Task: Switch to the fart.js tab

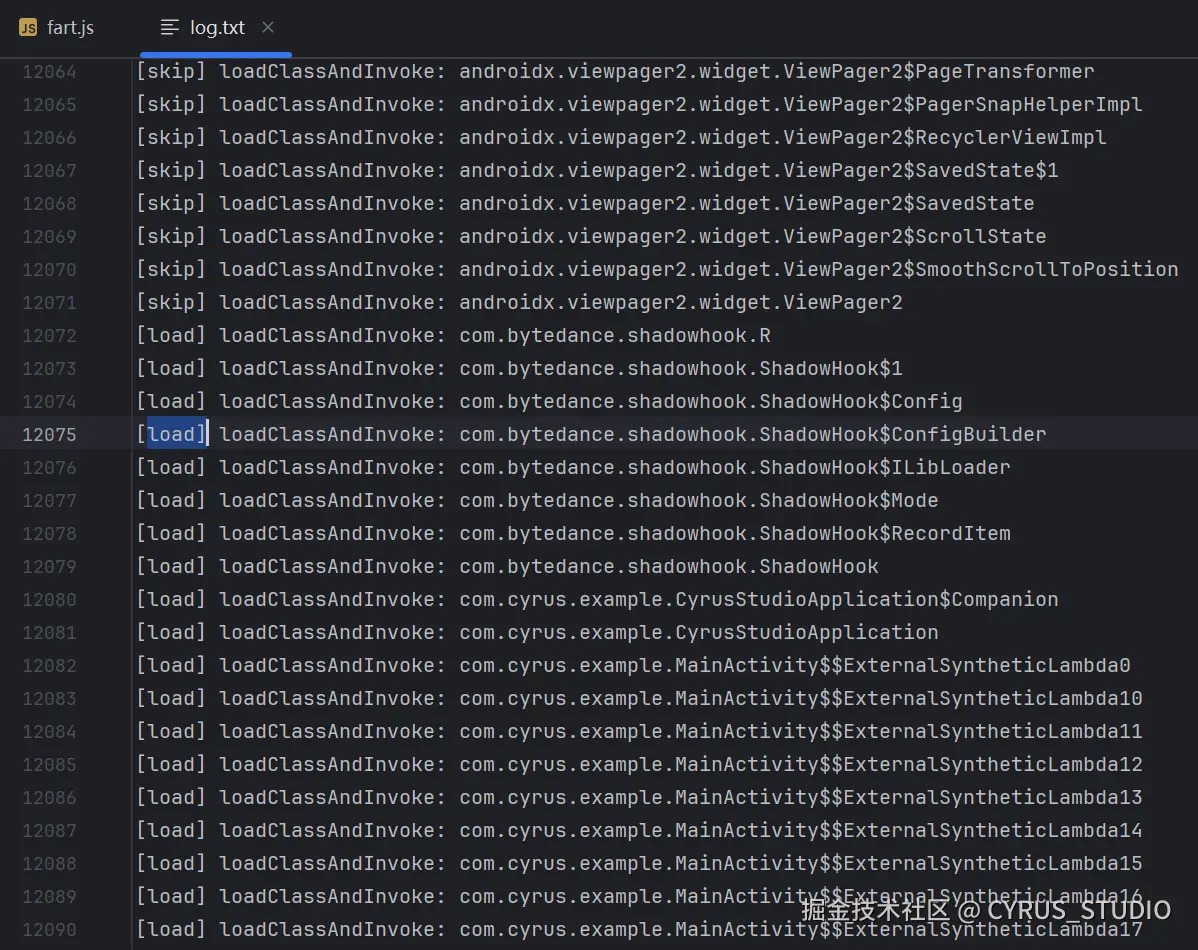Action: 68,27
